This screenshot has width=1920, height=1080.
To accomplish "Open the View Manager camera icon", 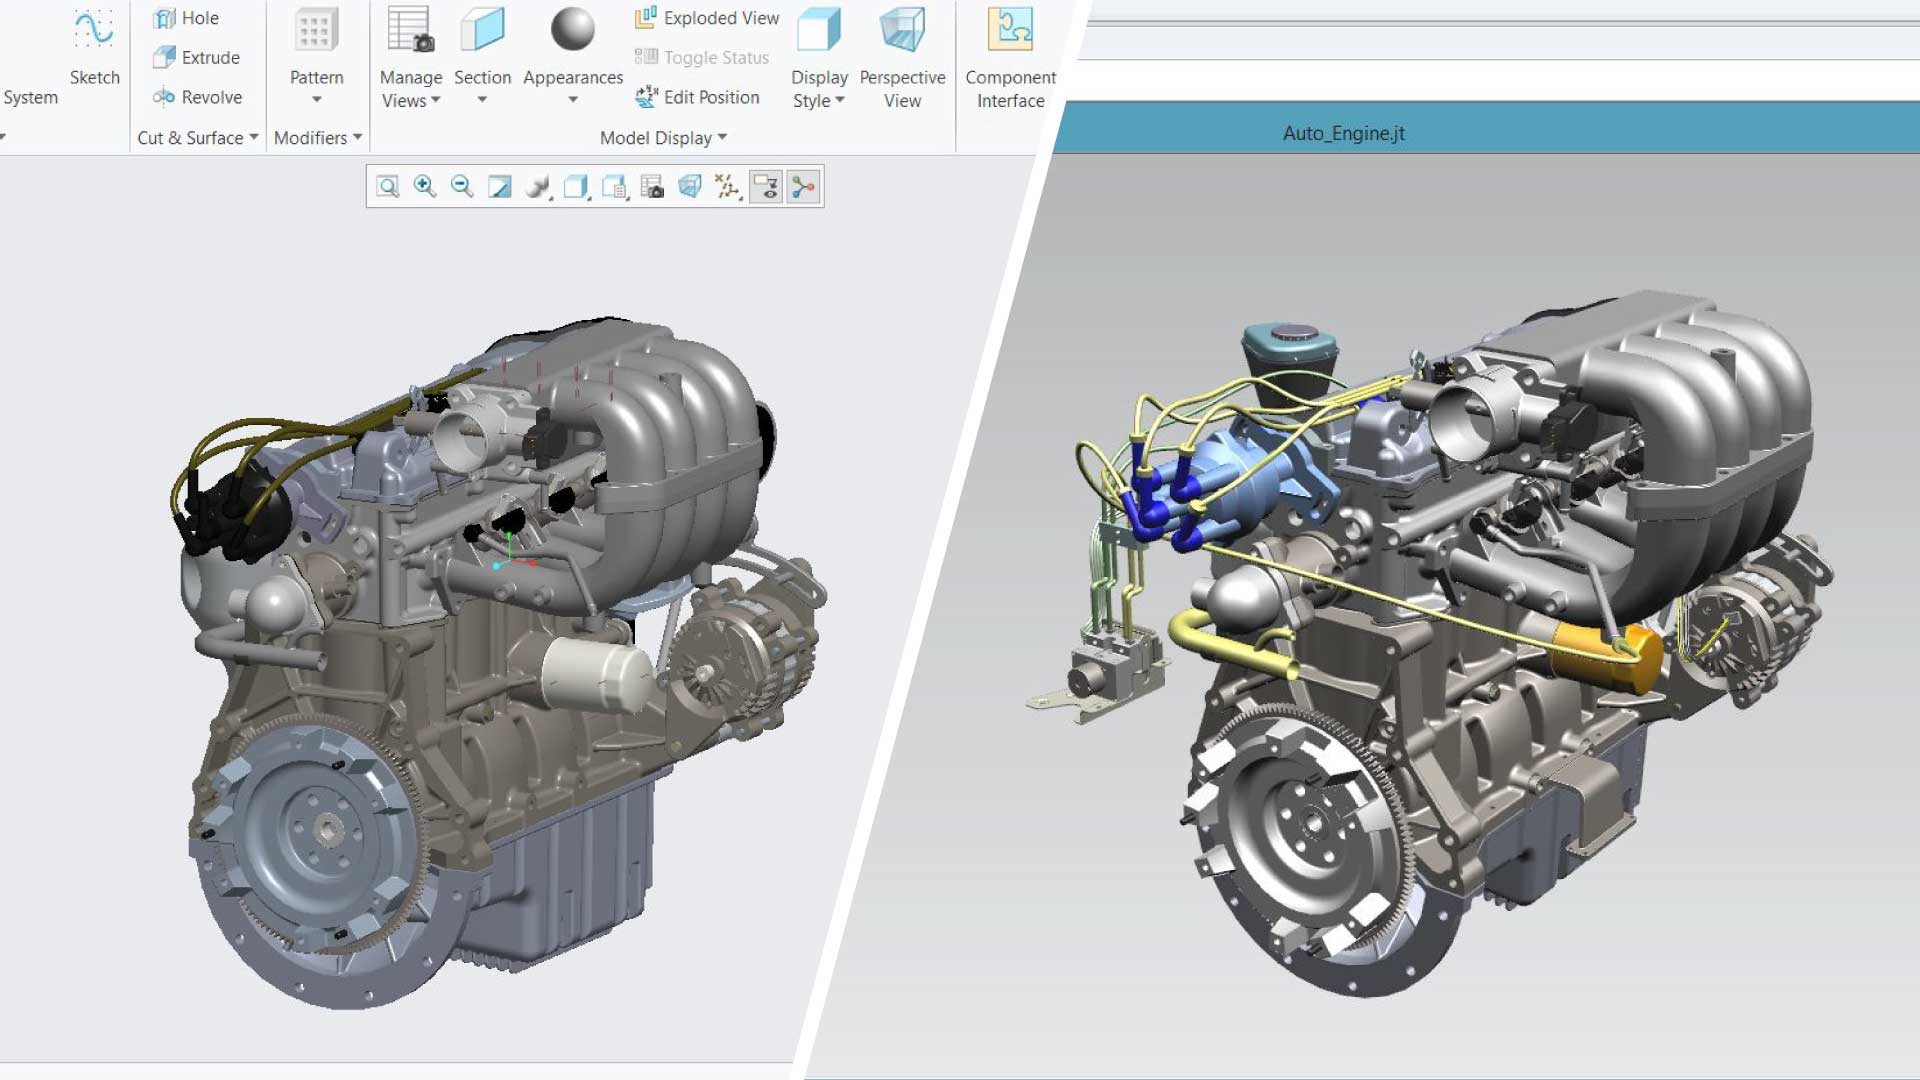I will click(652, 186).
